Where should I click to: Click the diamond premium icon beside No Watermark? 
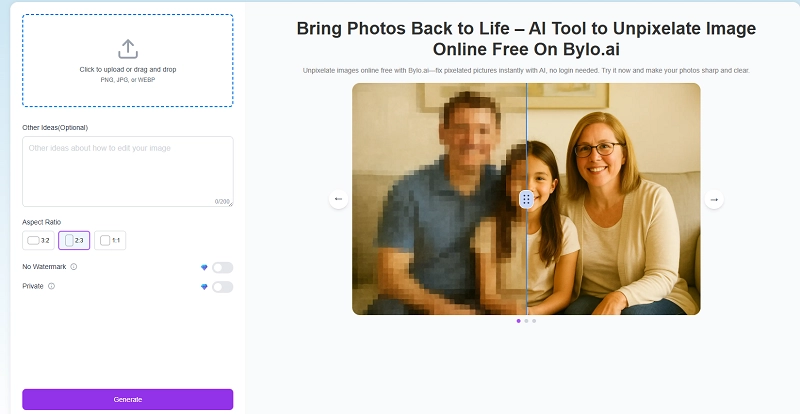coord(204,267)
